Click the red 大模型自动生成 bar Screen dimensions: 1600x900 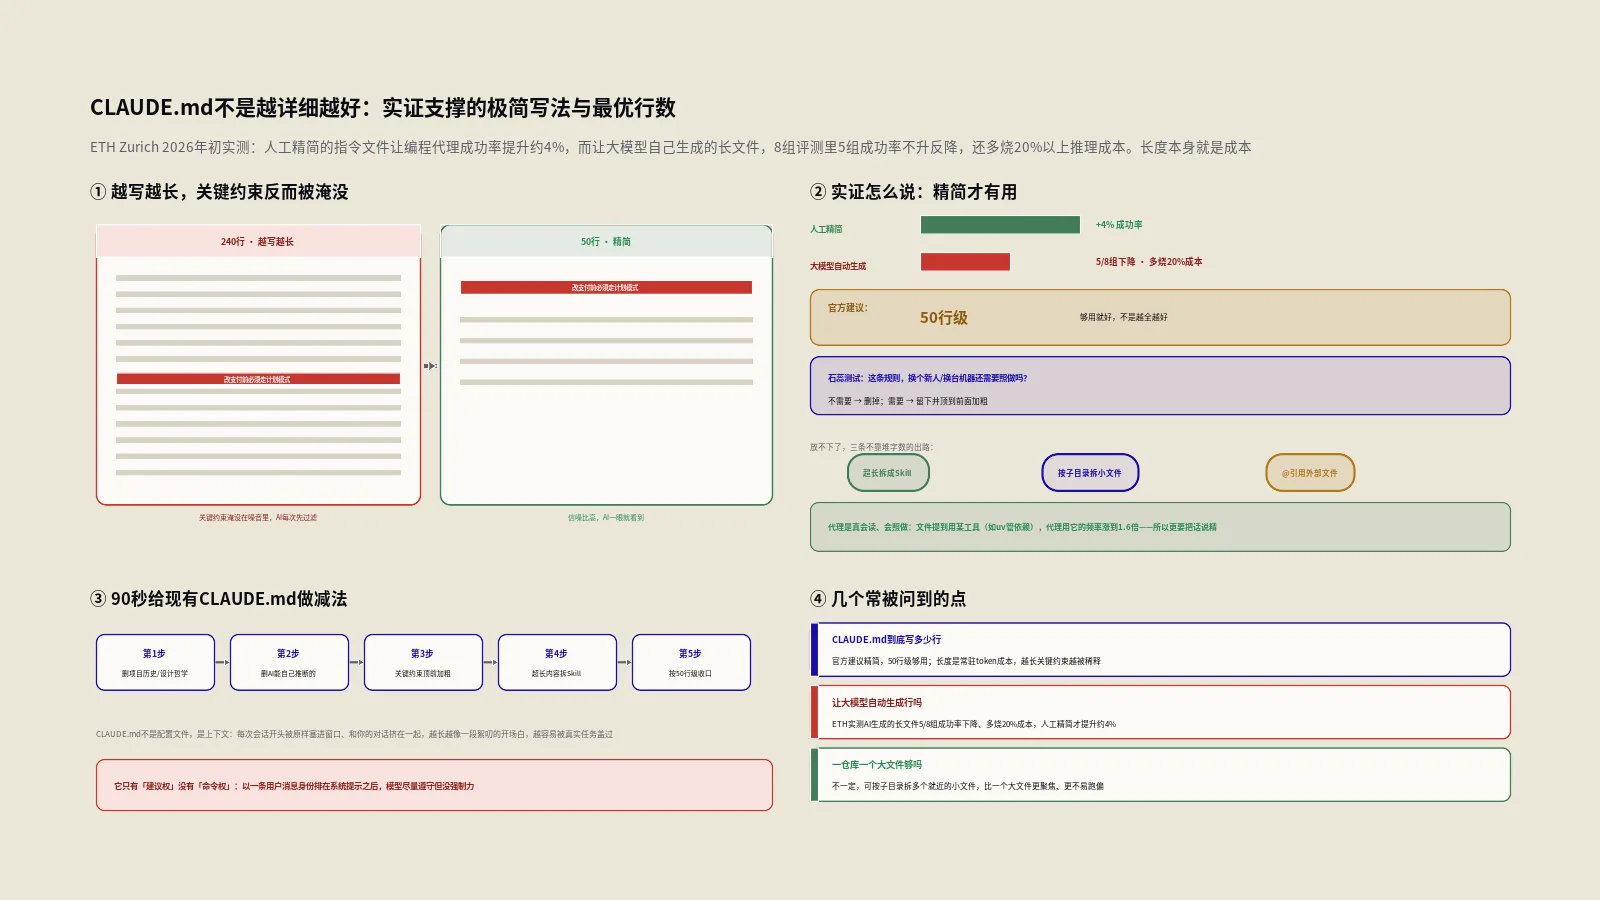[965, 262]
